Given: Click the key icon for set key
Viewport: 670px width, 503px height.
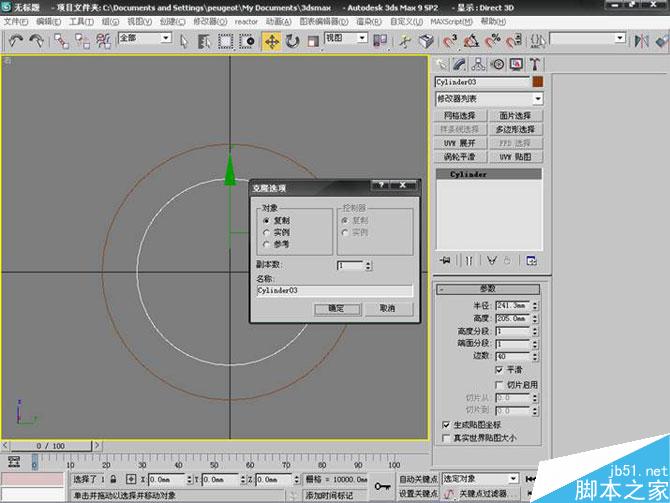Looking at the screenshot, I should pyautogui.click(x=383, y=483).
